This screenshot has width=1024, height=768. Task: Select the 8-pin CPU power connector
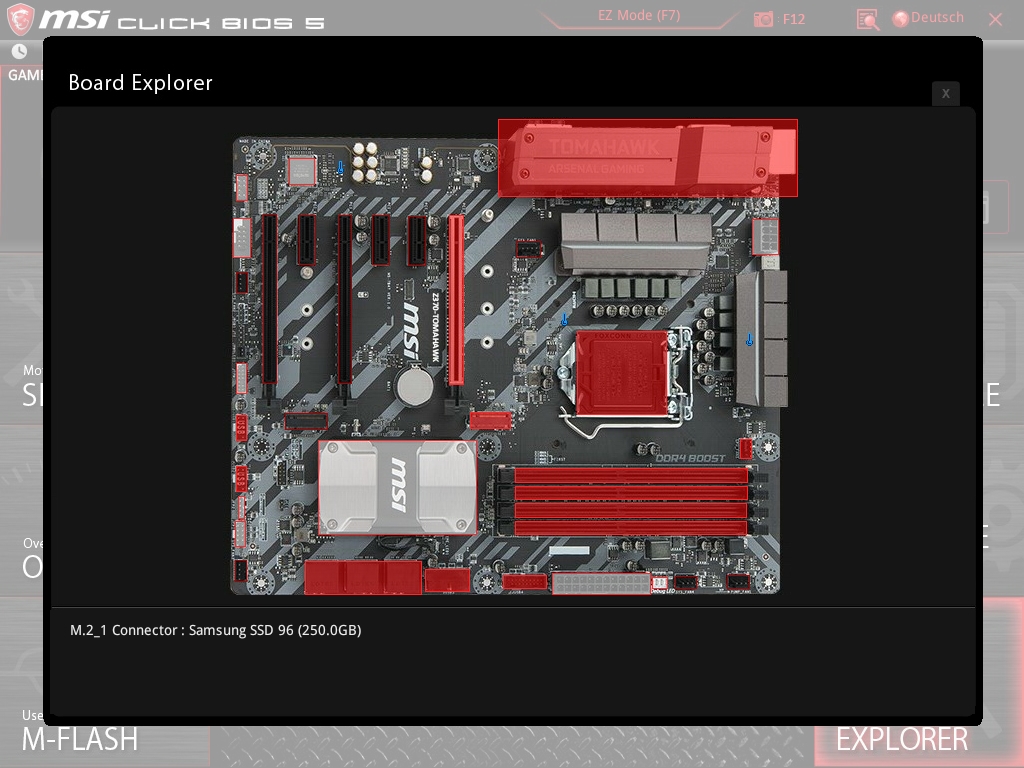click(765, 236)
